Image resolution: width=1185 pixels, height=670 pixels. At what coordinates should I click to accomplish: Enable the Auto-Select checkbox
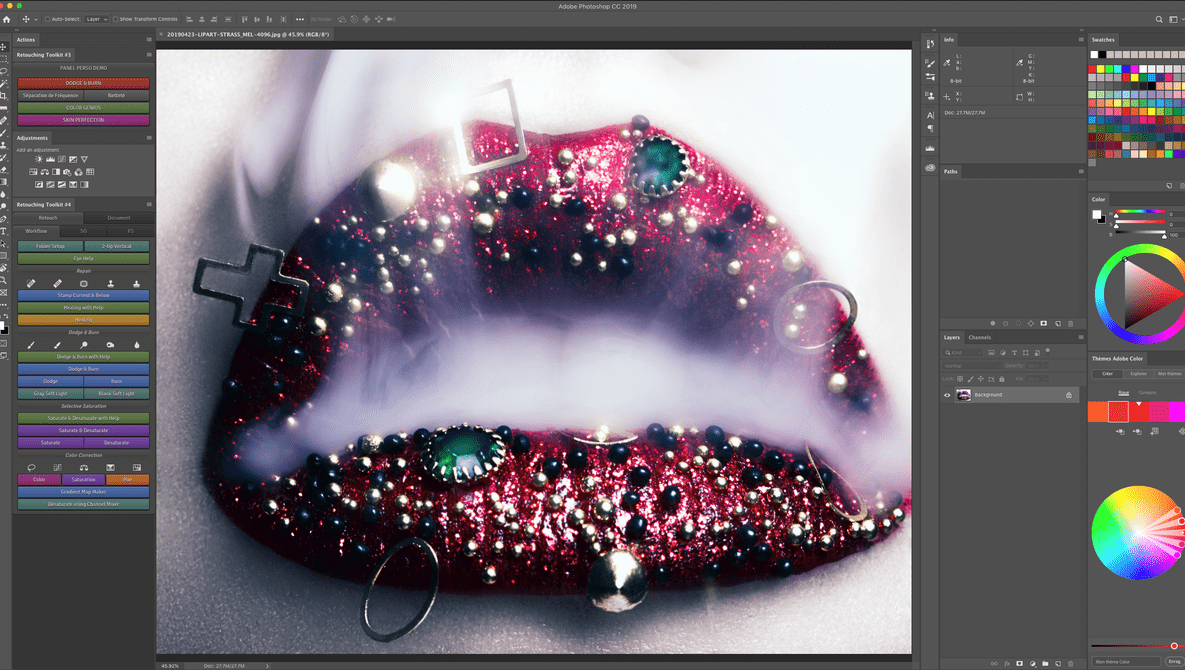tap(47, 19)
